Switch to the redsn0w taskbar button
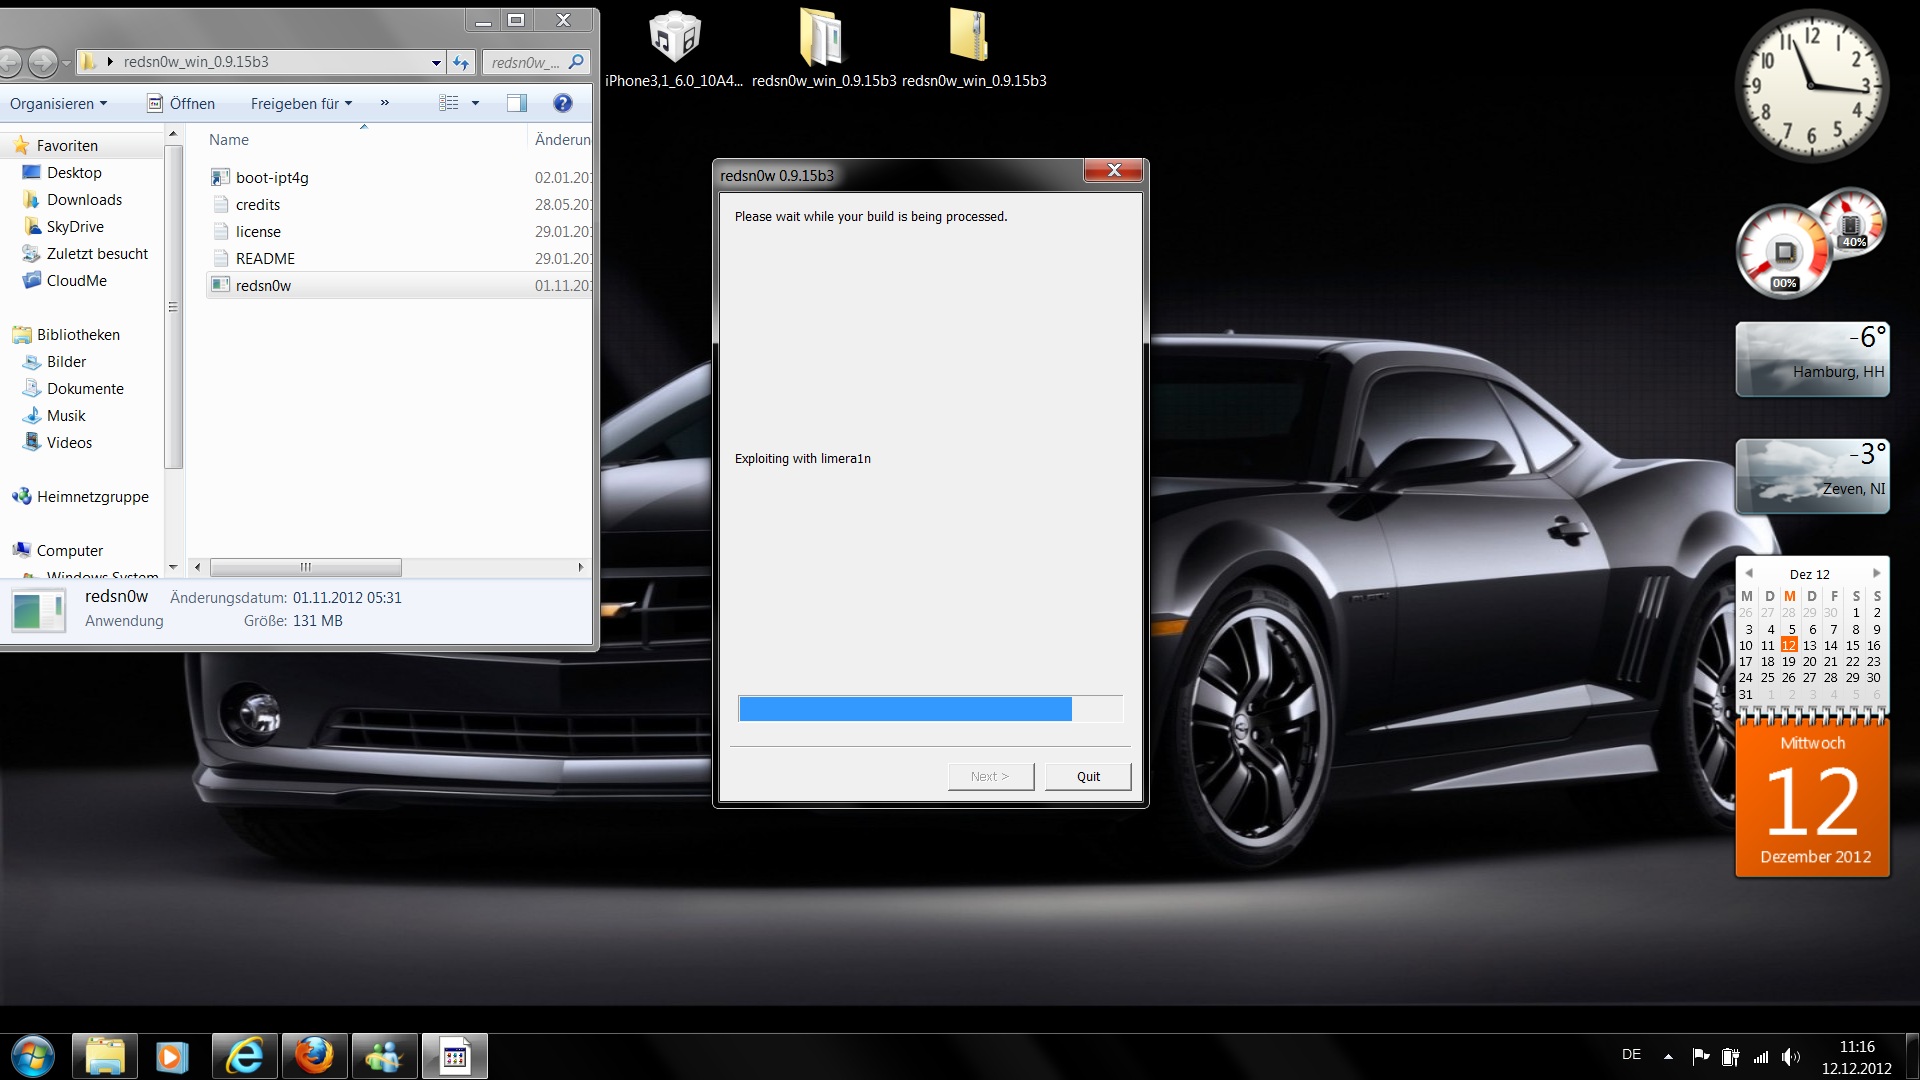This screenshot has height=1080, width=1920. click(454, 1056)
